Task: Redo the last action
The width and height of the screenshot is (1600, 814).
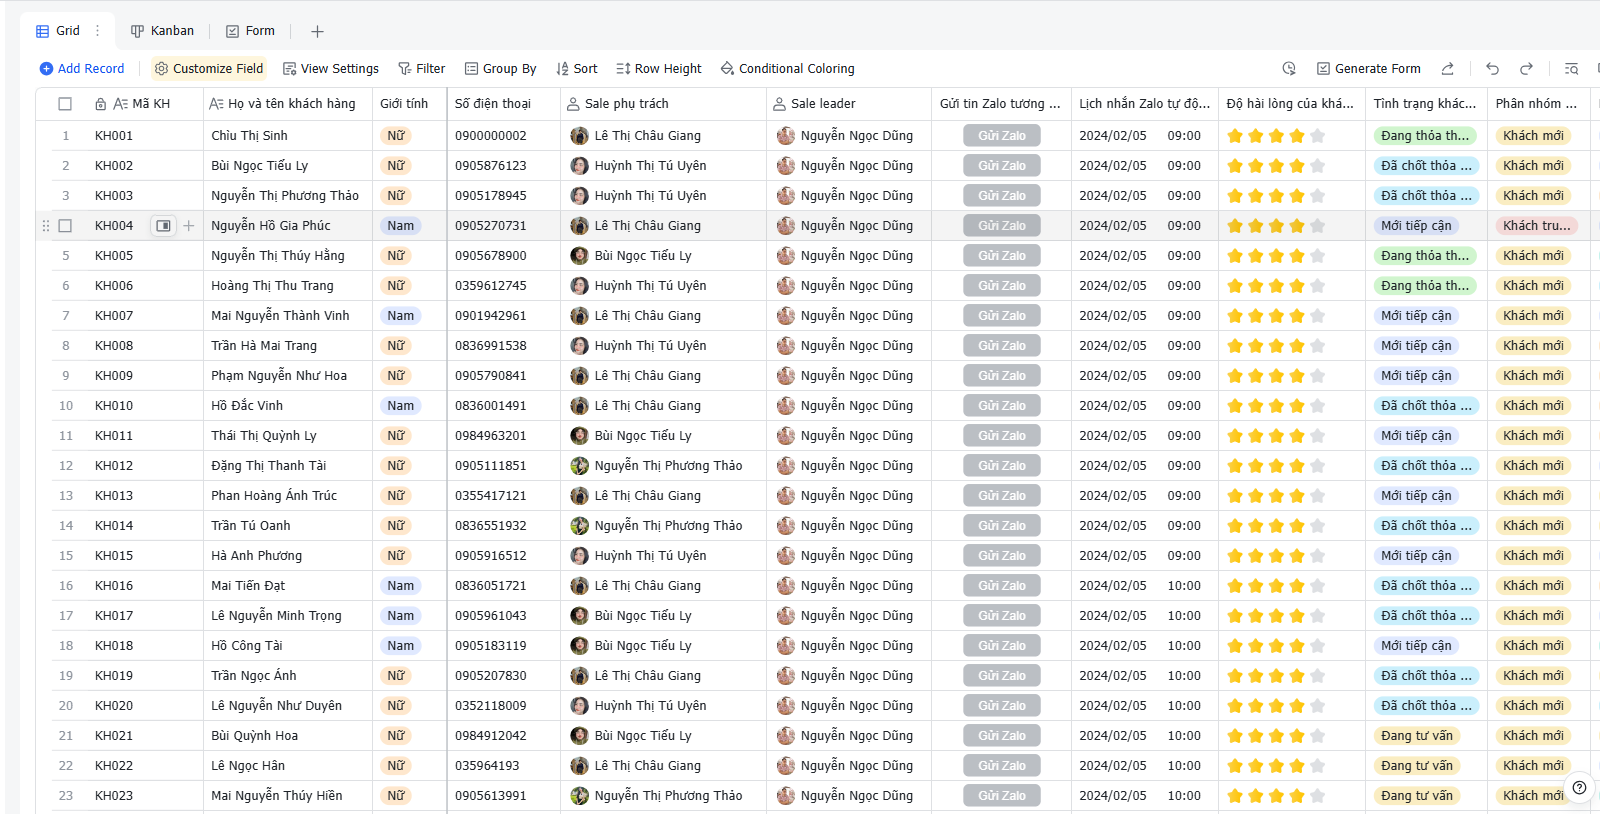Action: [x=1526, y=69]
